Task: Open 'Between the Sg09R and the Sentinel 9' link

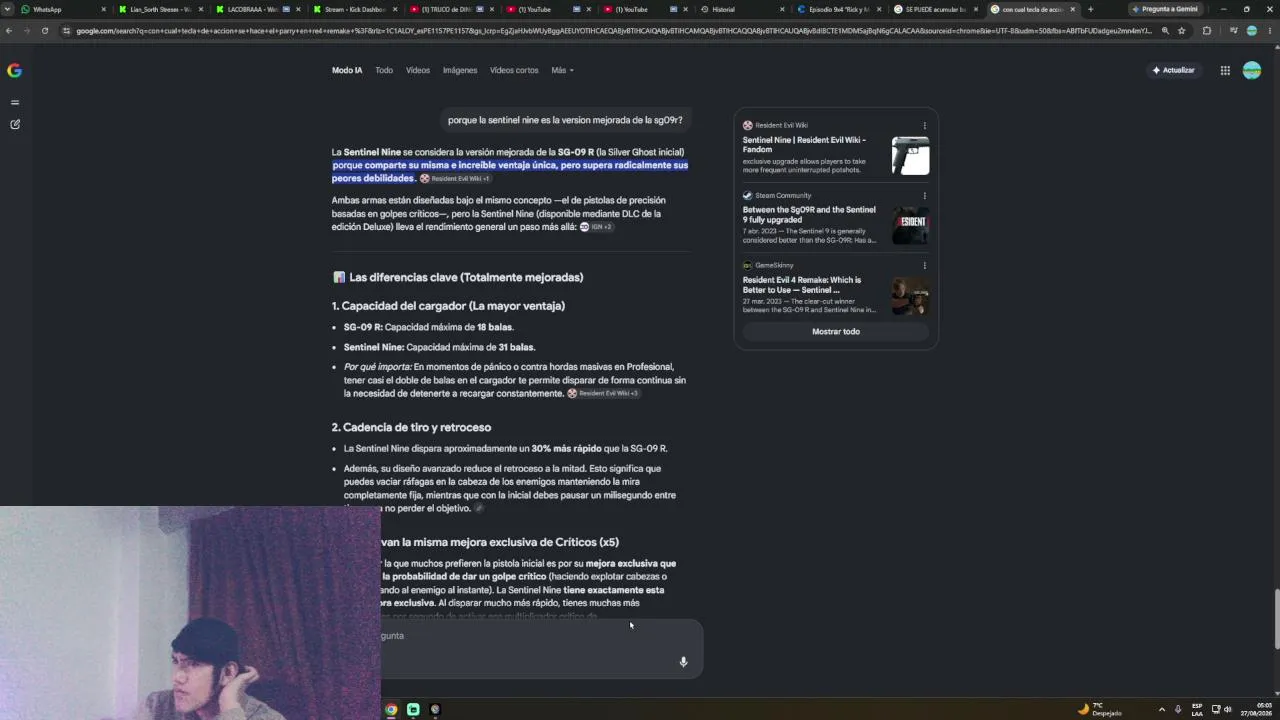Action: tap(809, 214)
